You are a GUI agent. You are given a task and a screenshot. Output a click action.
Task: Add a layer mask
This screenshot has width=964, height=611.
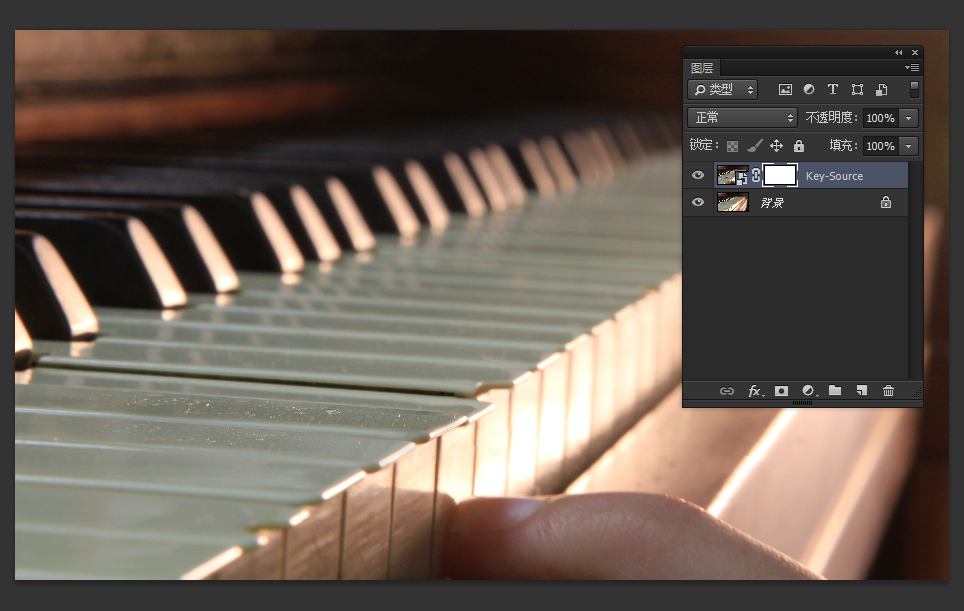[x=781, y=391]
